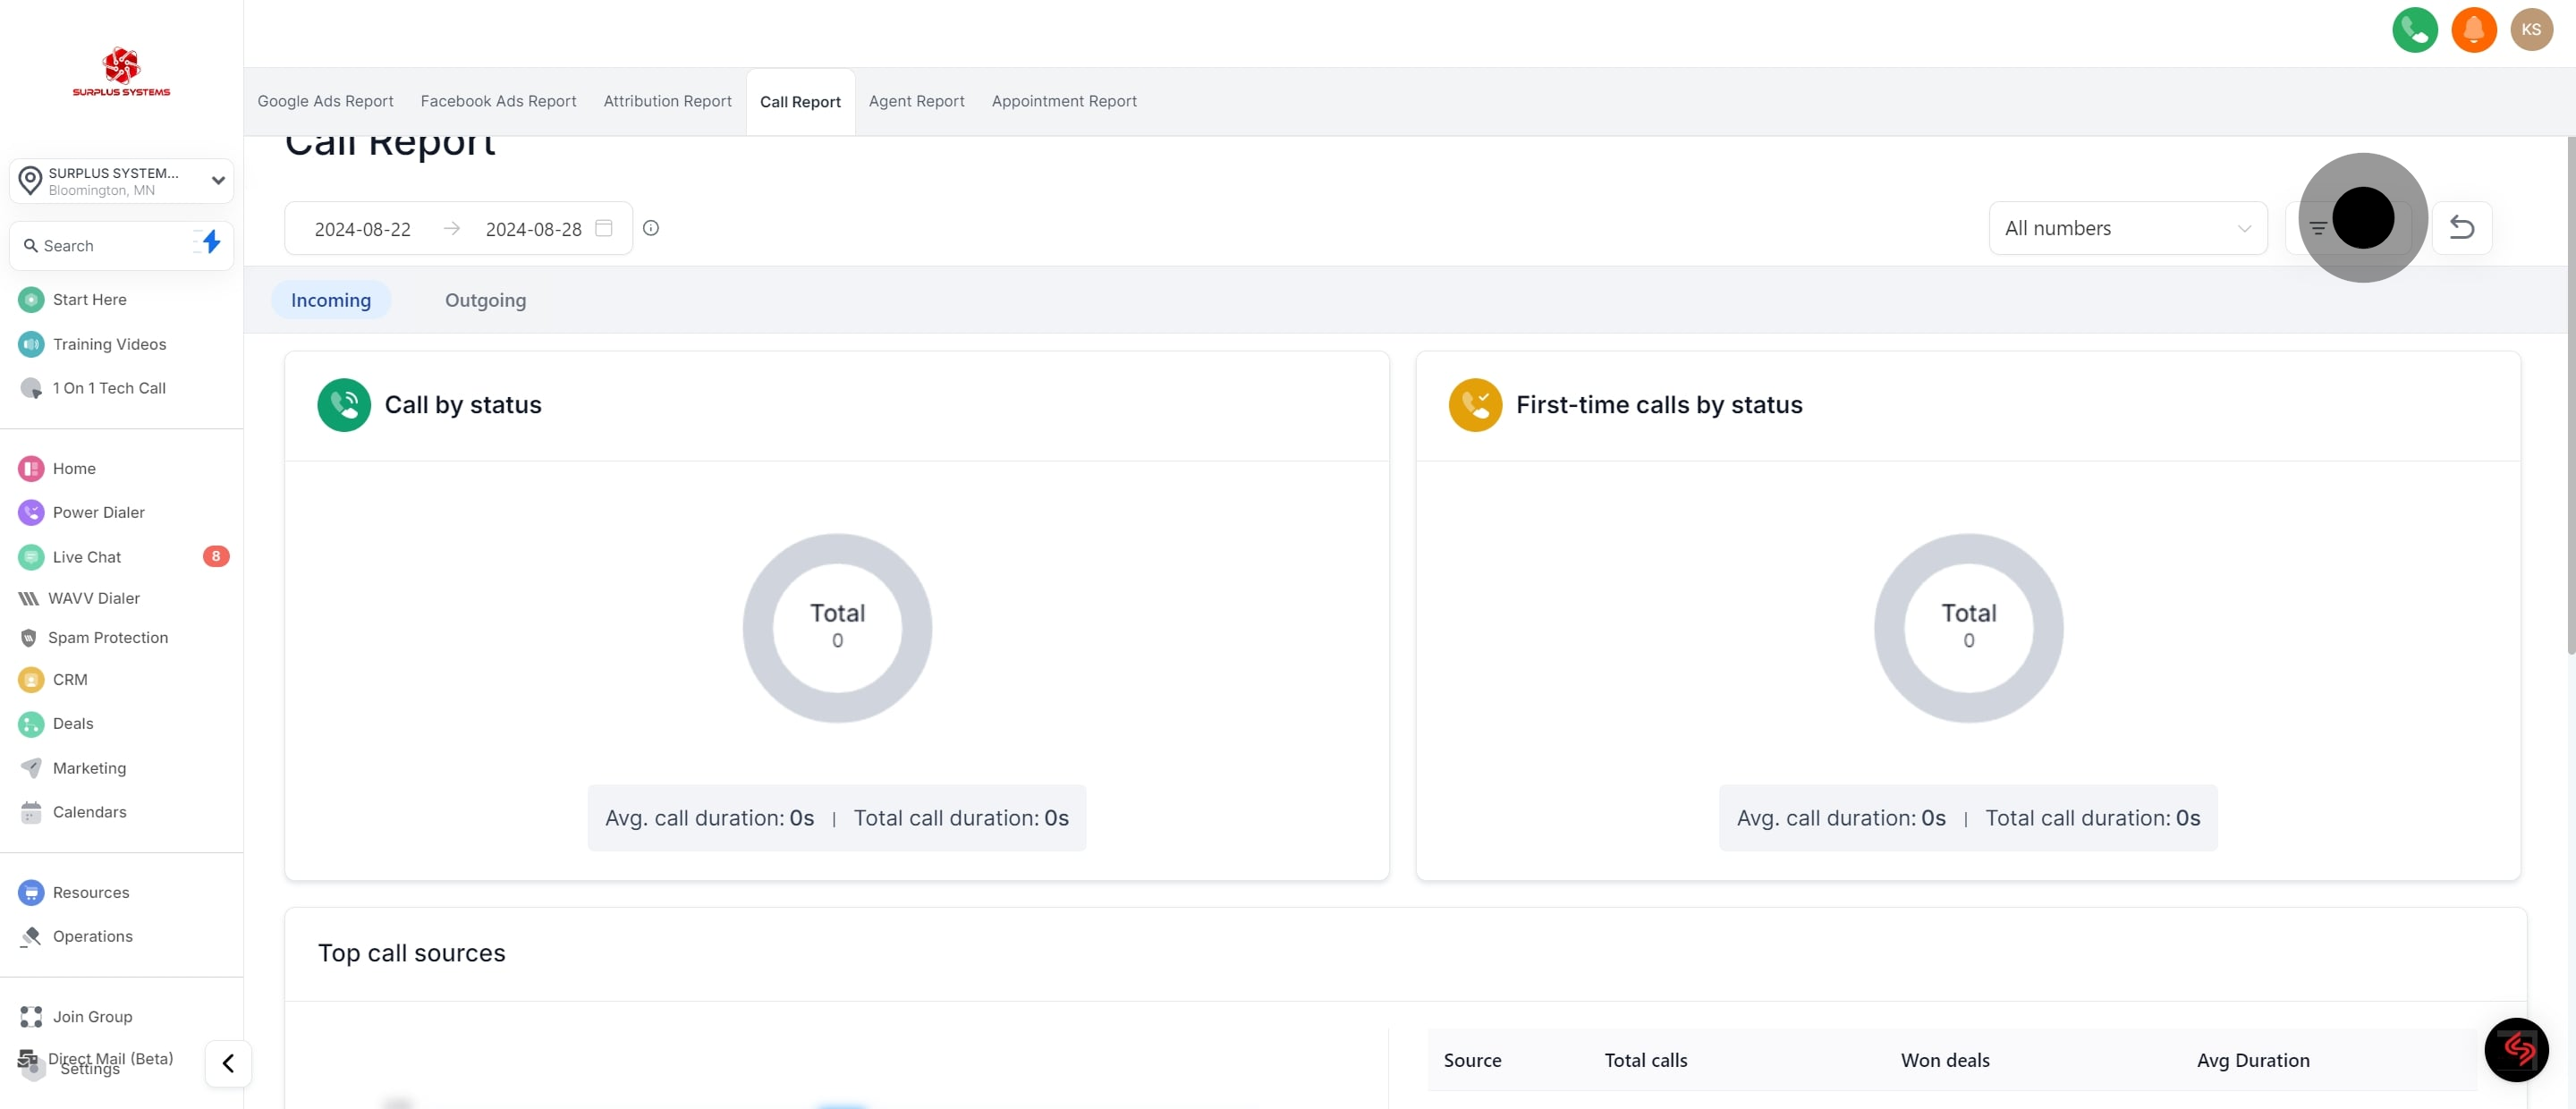Switch to Attribution Report tab
Viewport: 2576px width, 1109px height.
[667, 101]
